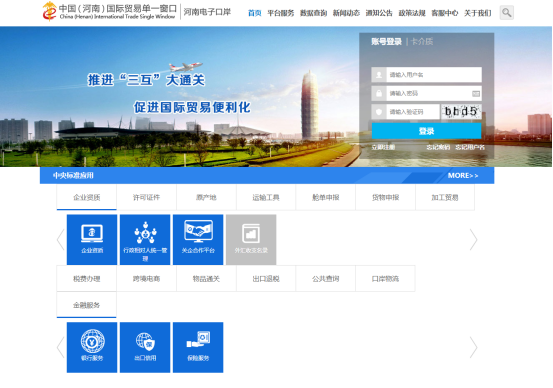The height and width of the screenshot is (388, 553).
Task: Click the 立即注册 register link
Action: pyautogui.click(x=383, y=147)
